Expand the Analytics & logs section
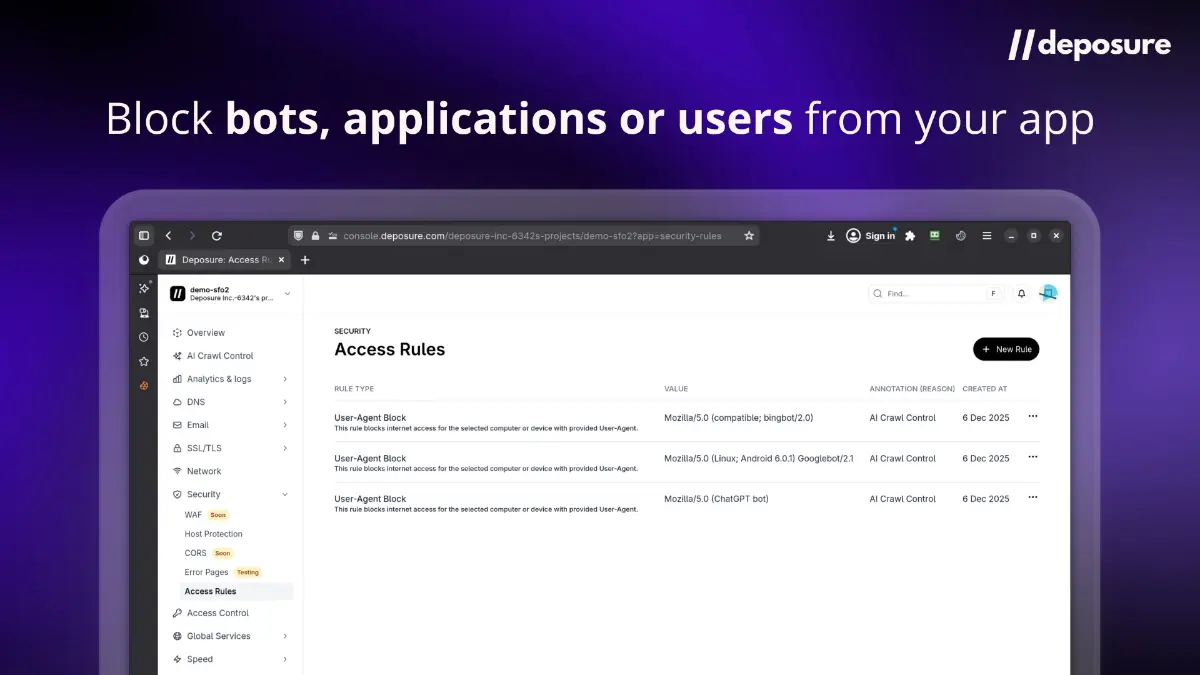1200x675 pixels. [x=287, y=378]
